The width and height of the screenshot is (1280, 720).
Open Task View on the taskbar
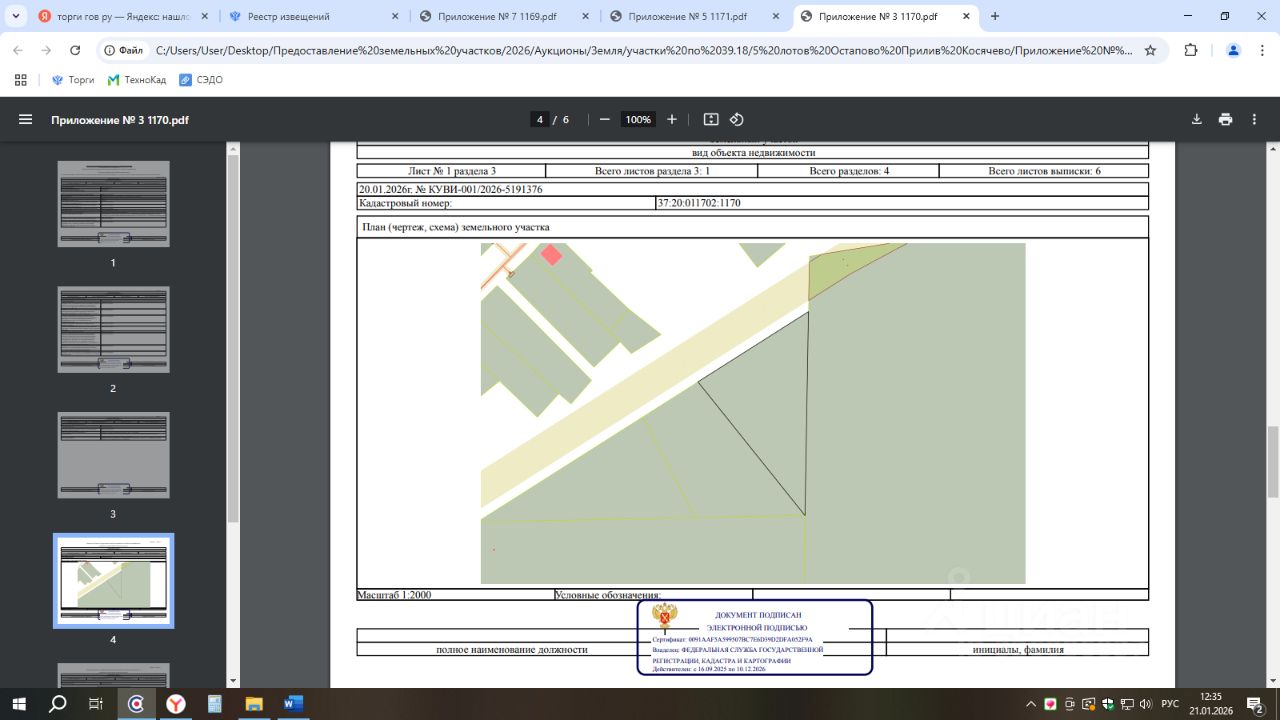96,704
